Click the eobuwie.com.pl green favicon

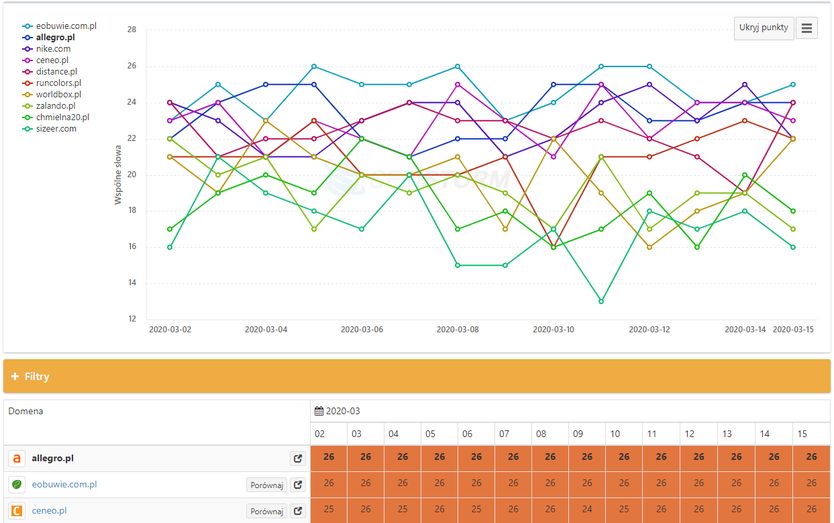(17, 484)
